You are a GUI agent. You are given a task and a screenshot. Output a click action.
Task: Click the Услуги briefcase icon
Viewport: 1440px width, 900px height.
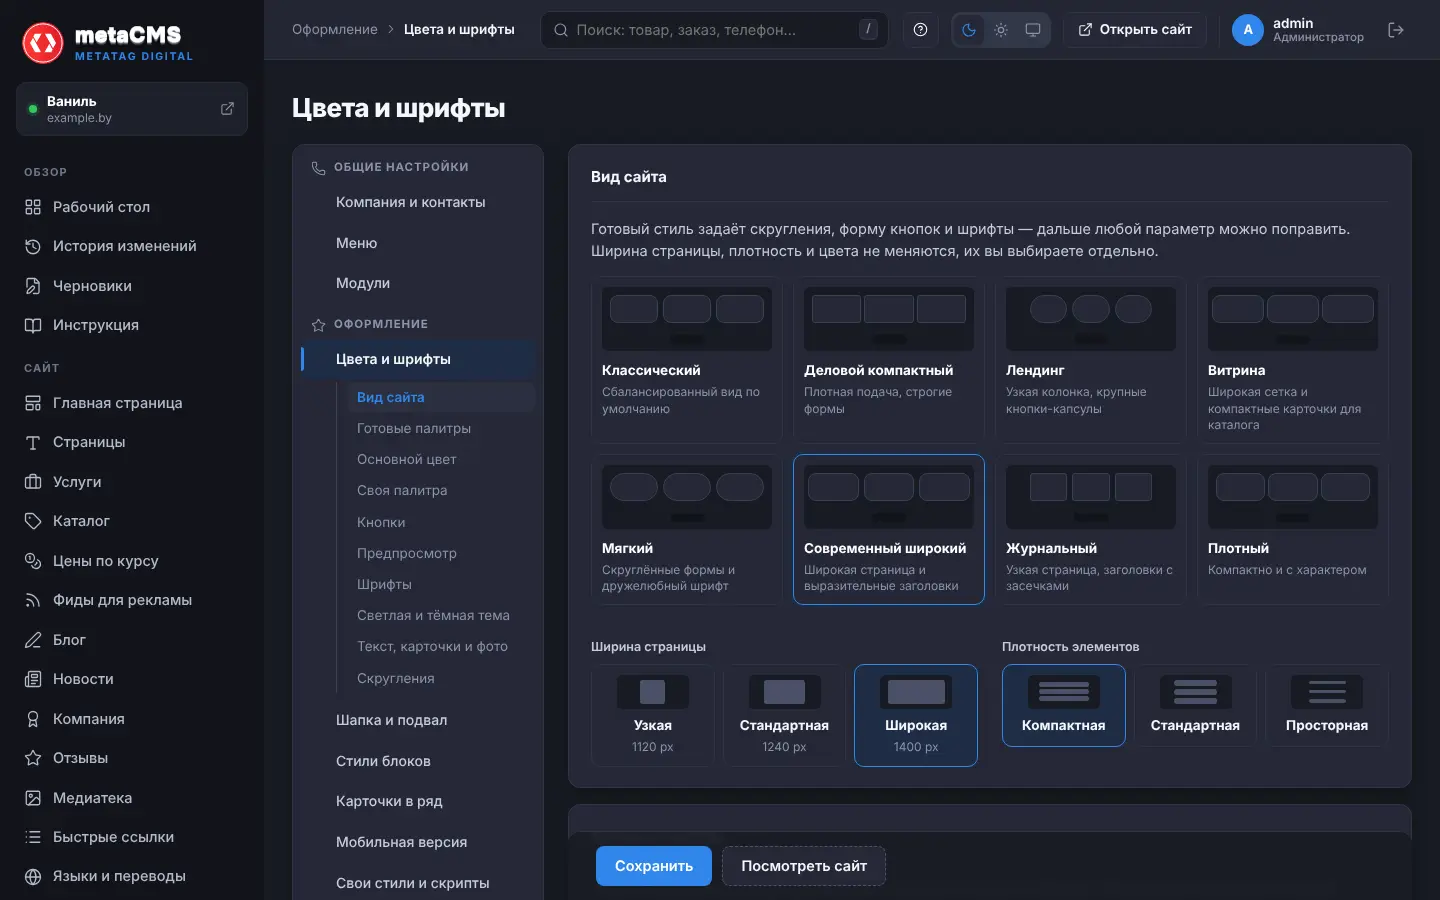point(33,482)
